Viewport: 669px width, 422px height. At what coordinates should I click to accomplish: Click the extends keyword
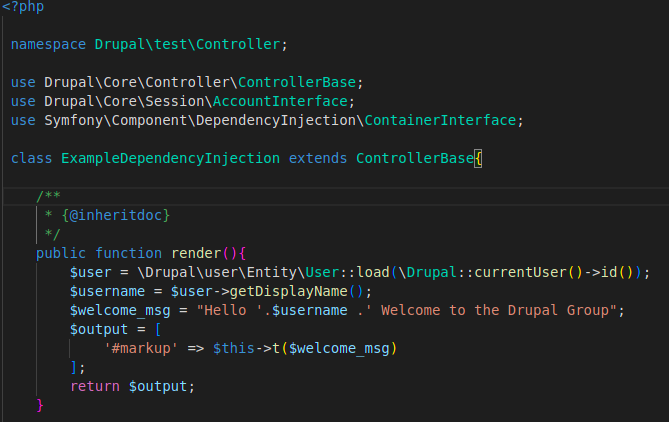coord(318,158)
